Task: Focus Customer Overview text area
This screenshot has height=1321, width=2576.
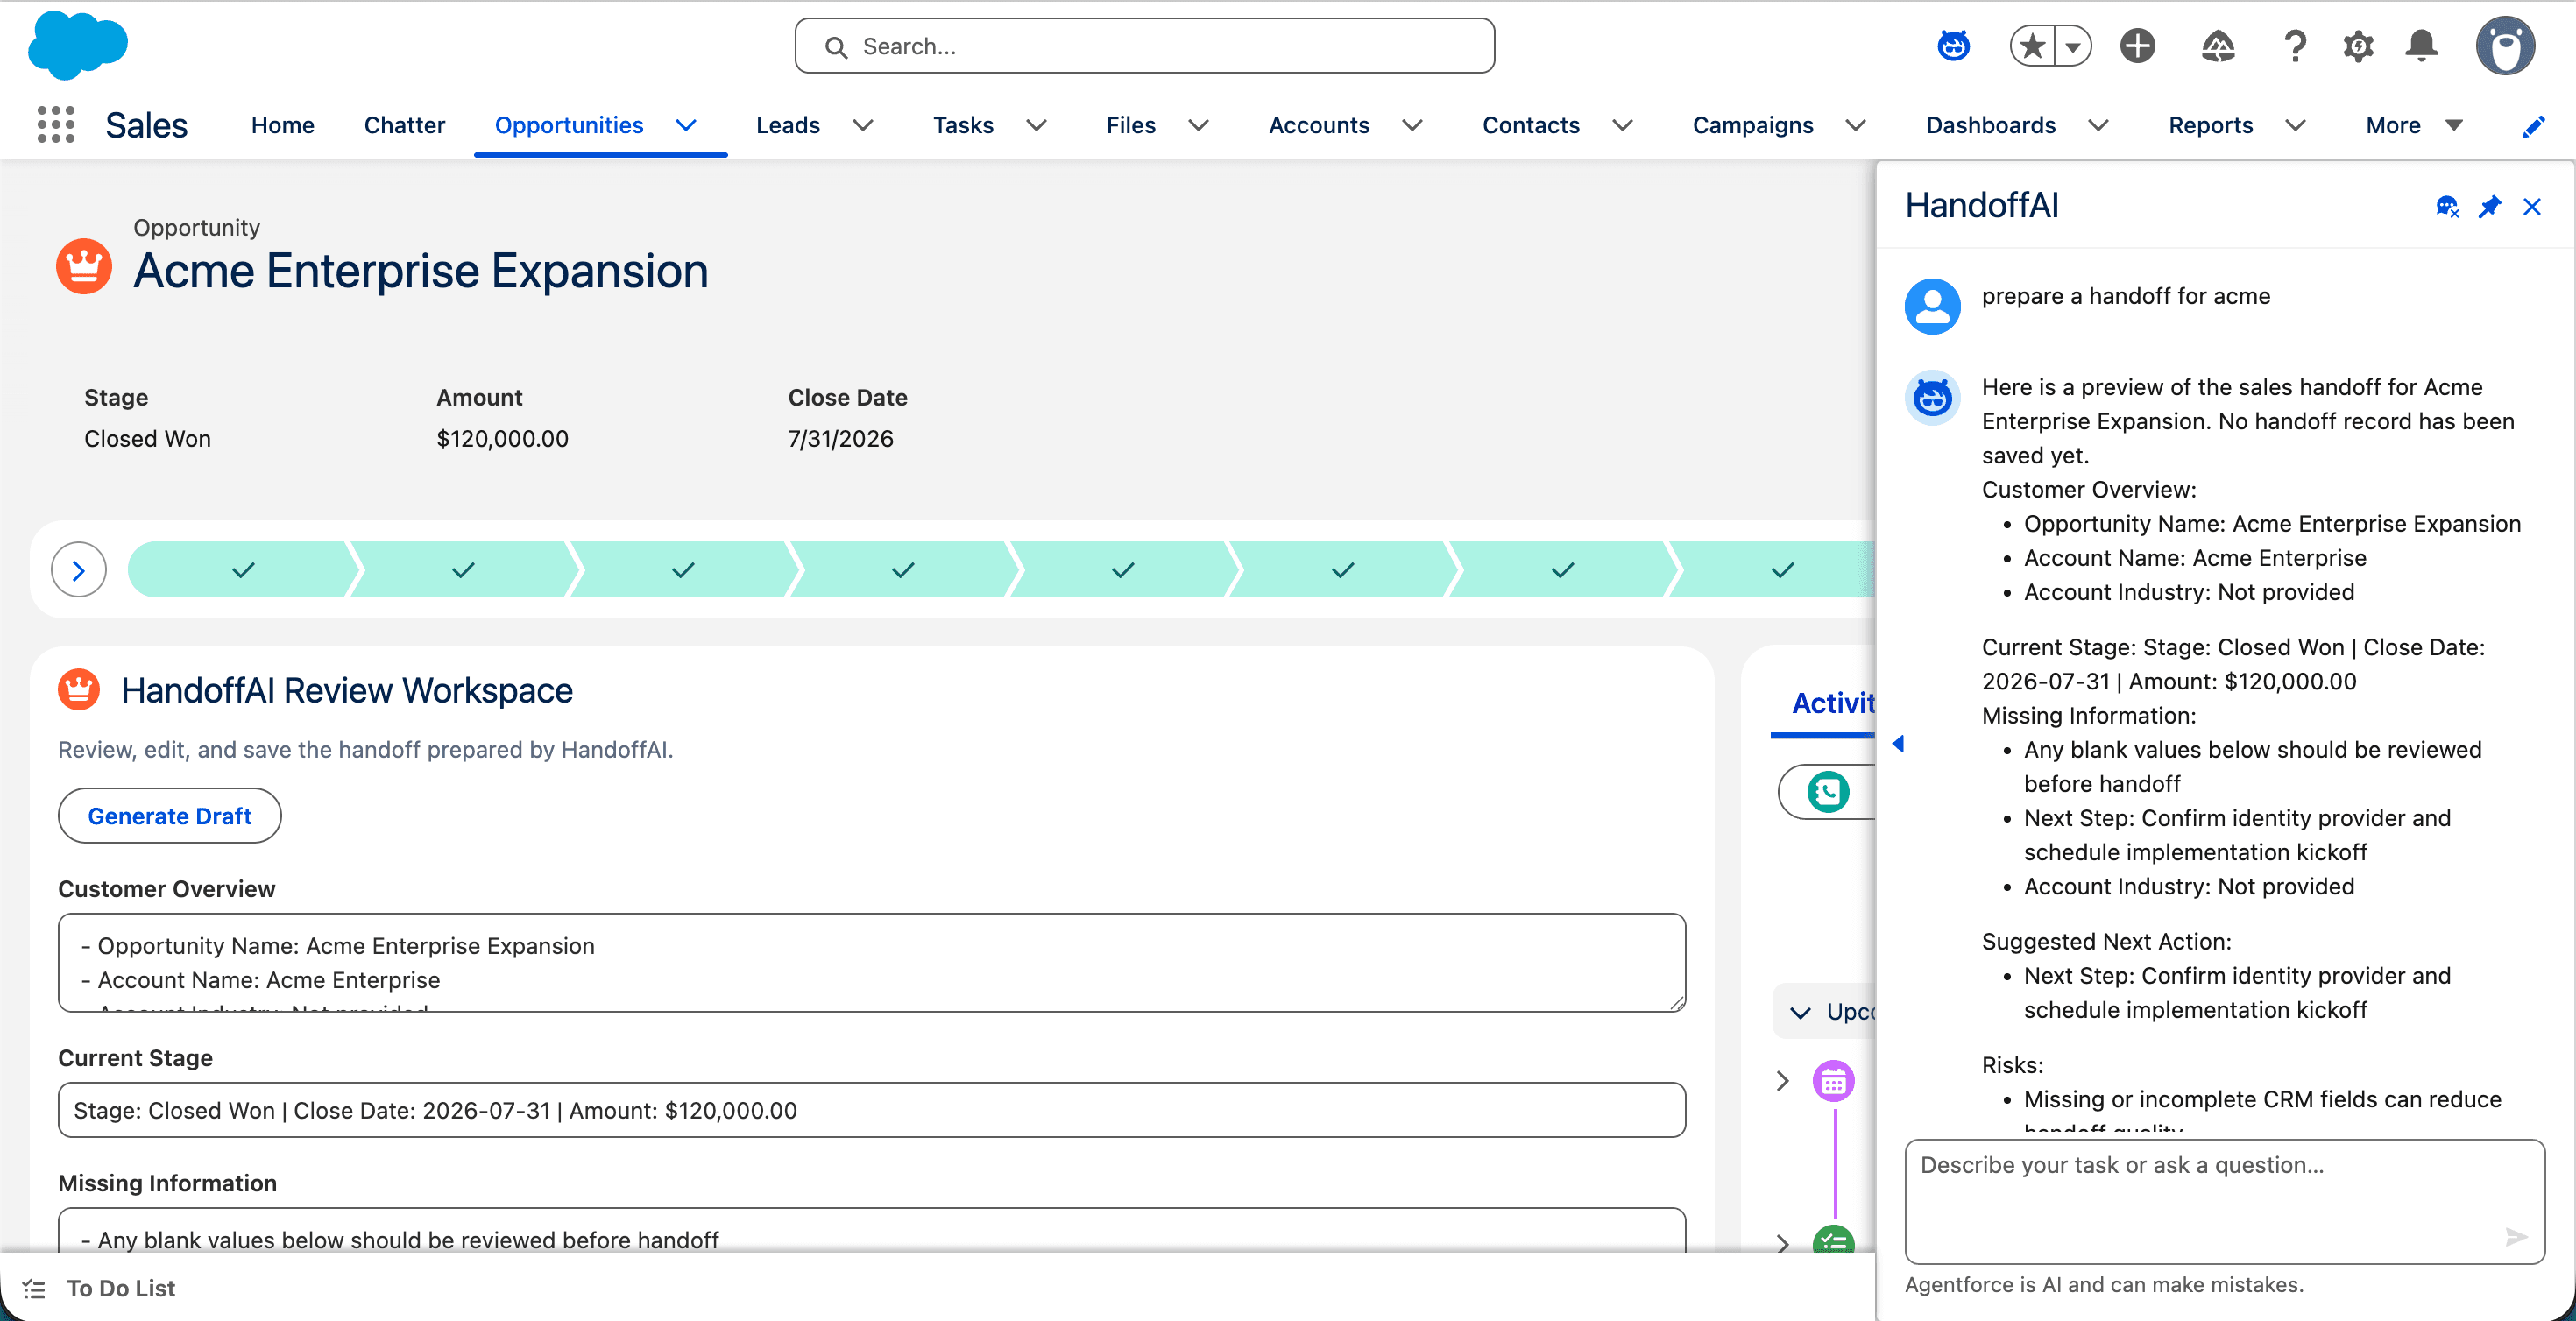Action: pos(872,962)
